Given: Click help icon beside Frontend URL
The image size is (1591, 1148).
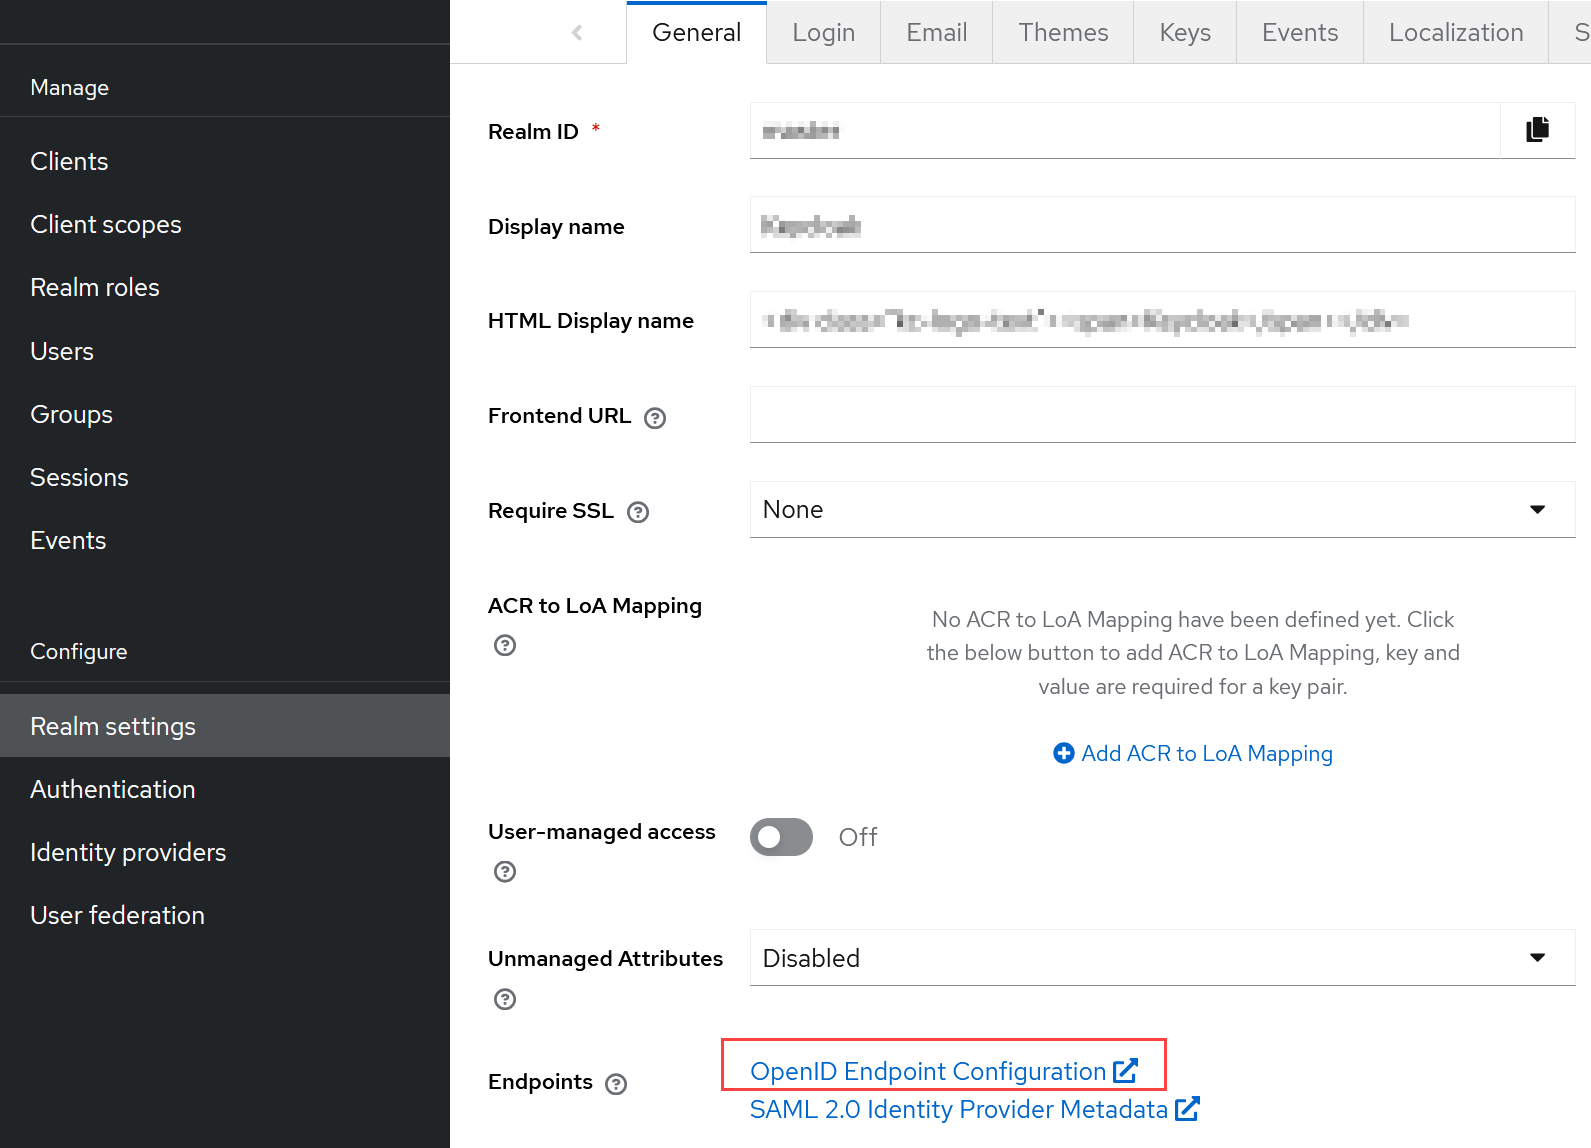Looking at the screenshot, I should click(x=655, y=418).
